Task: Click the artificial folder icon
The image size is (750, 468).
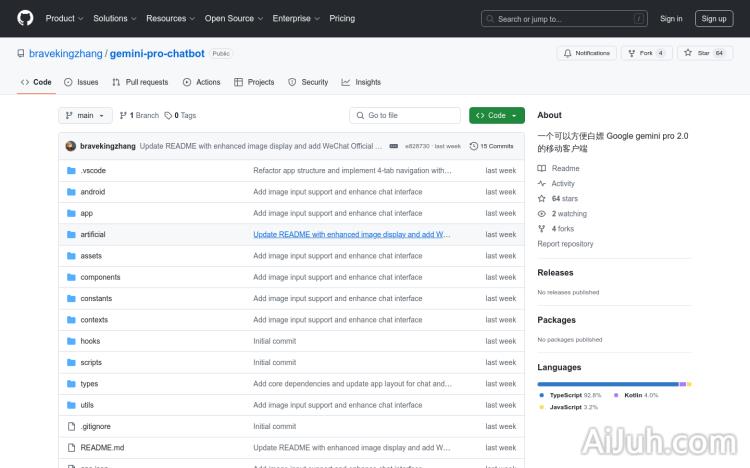Action: click(x=71, y=234)
